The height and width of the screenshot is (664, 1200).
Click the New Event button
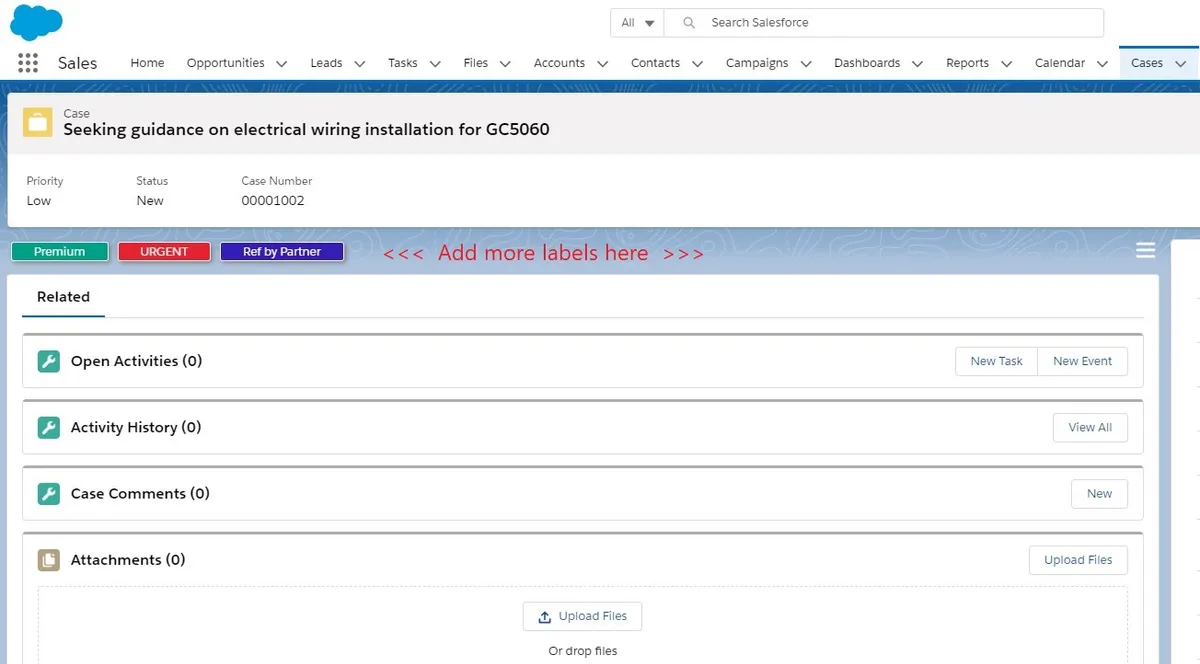click(x=1082, y=361)
